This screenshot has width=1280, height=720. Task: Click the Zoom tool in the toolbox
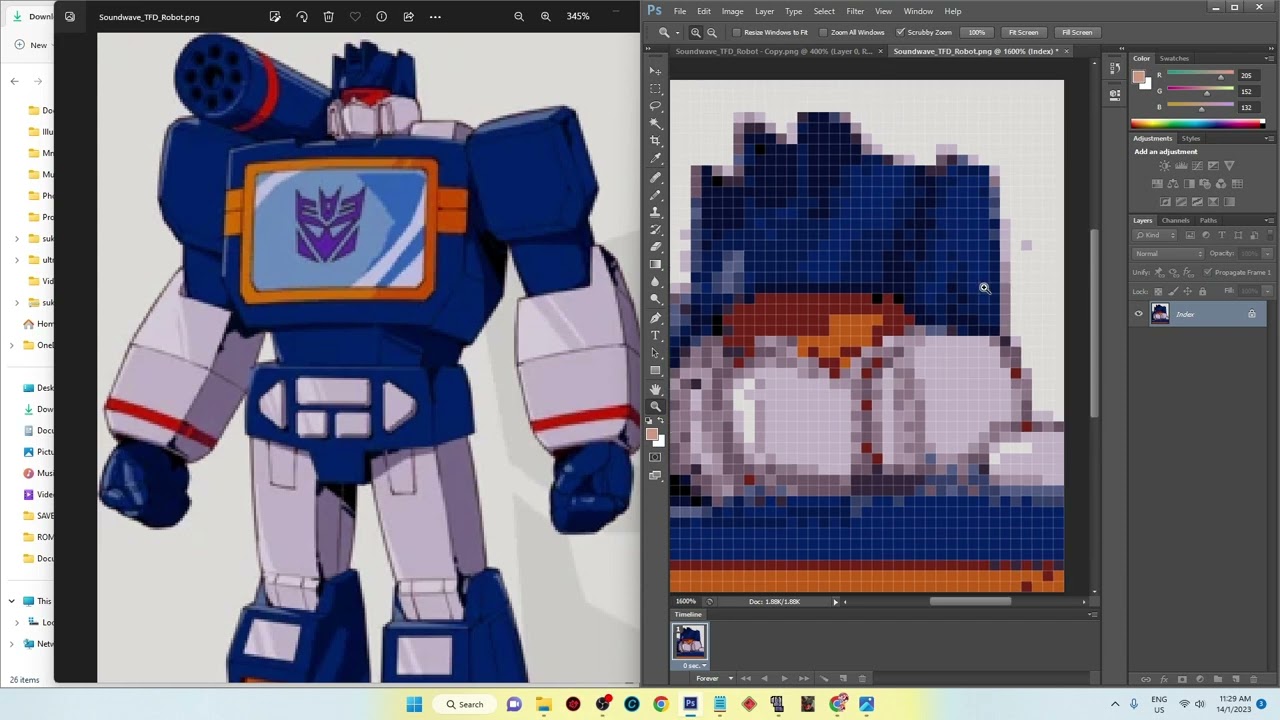(655, 406)
